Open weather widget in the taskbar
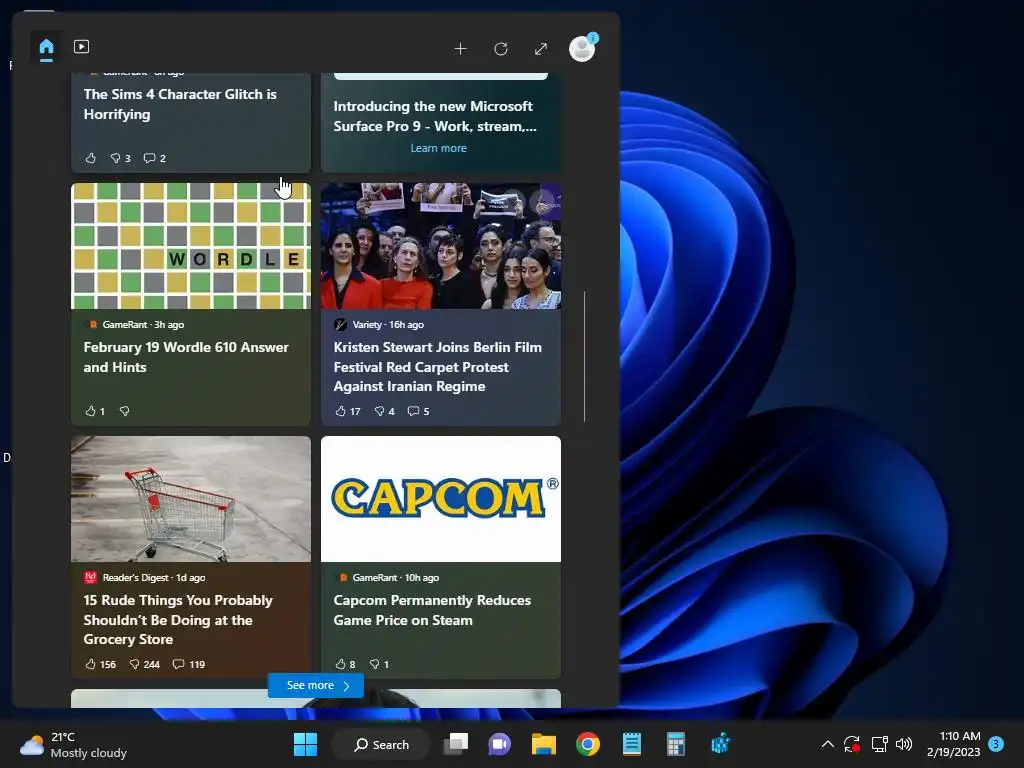This screenshot has height=768, width=1024. 73,744
